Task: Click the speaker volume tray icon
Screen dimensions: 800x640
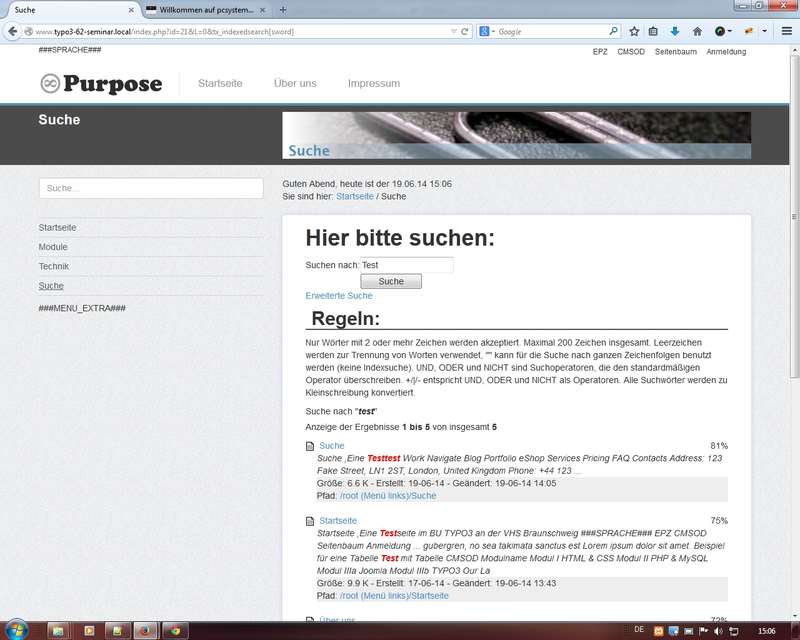Action: [x=718, y=631]
